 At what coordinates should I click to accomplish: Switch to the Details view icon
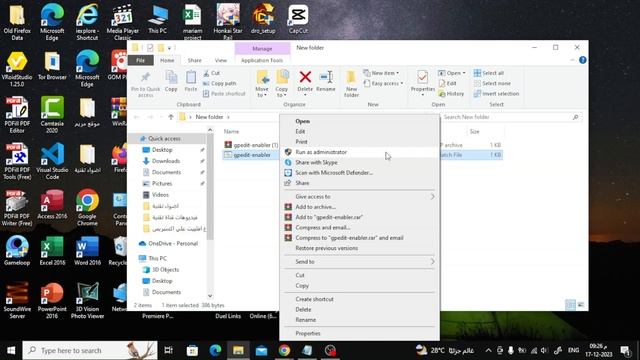pos(570,304)
